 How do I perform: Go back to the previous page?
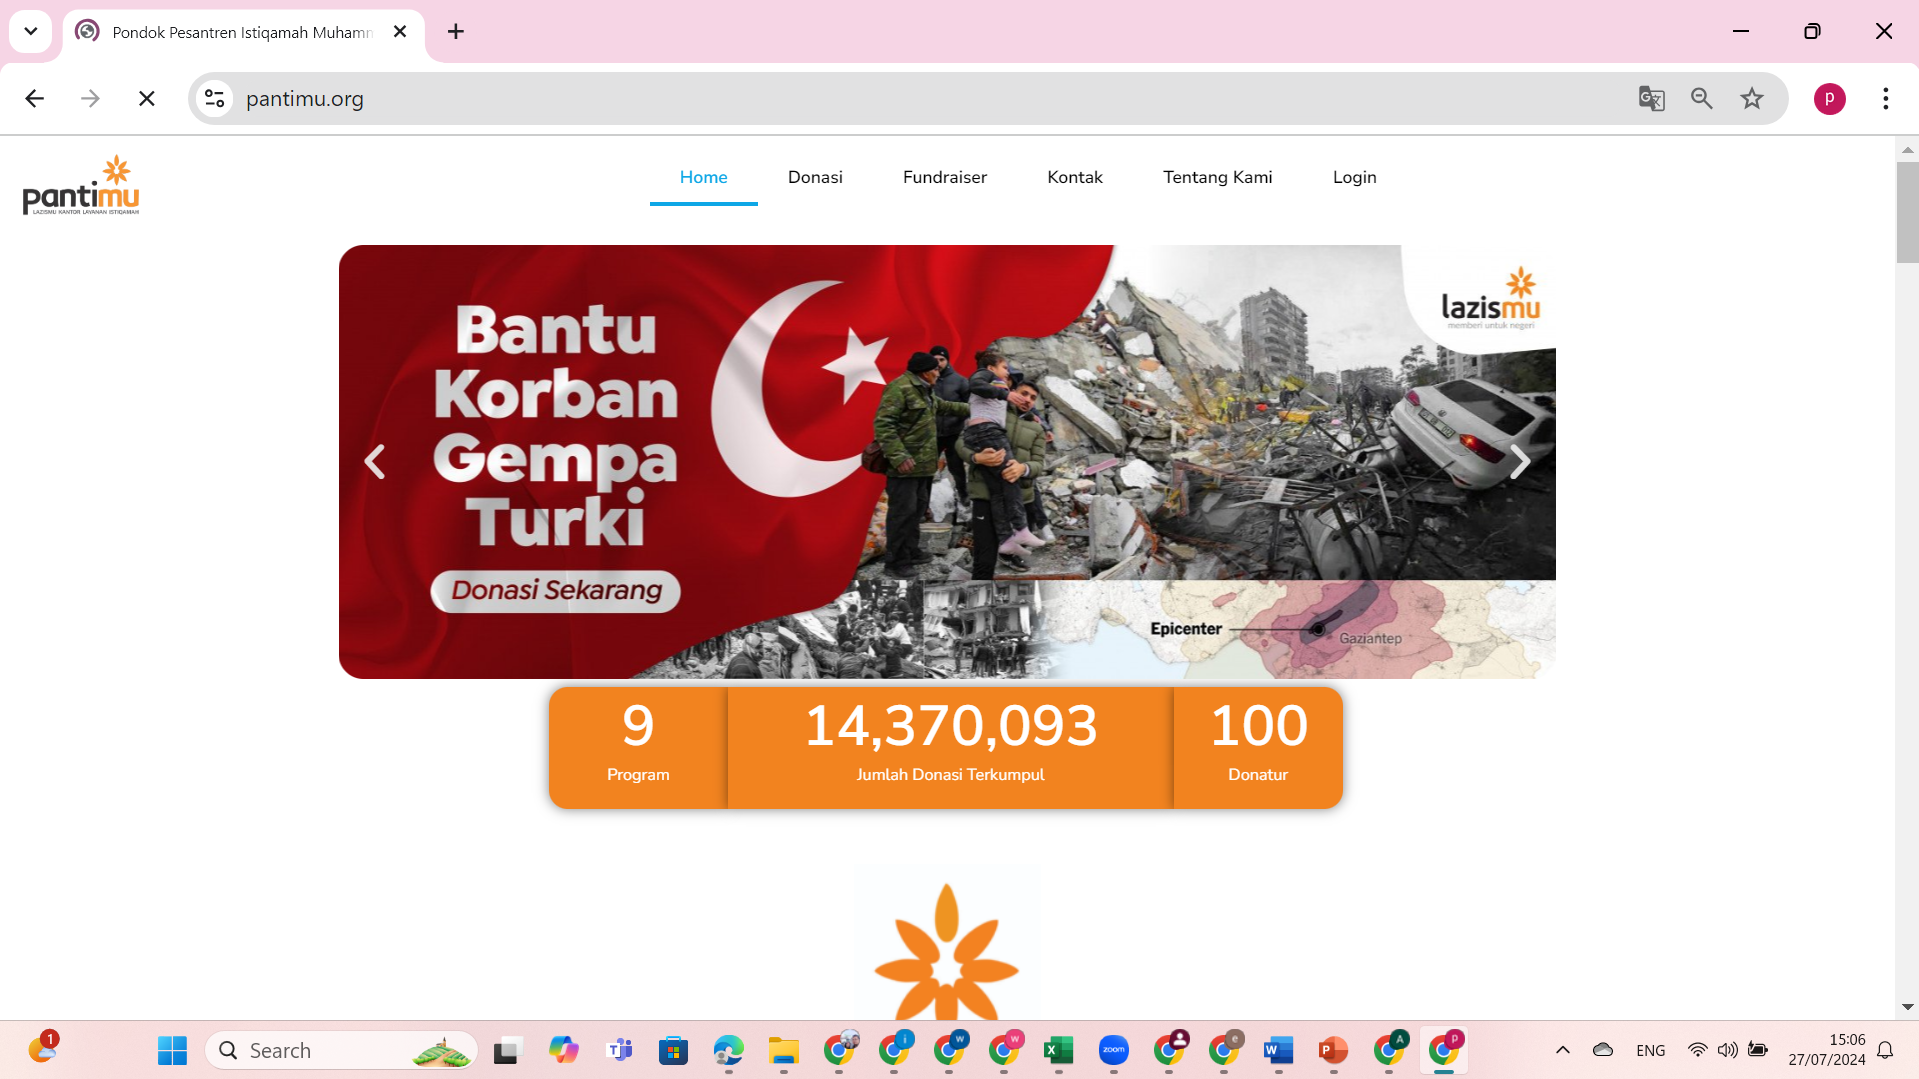(x=35, y=98)
